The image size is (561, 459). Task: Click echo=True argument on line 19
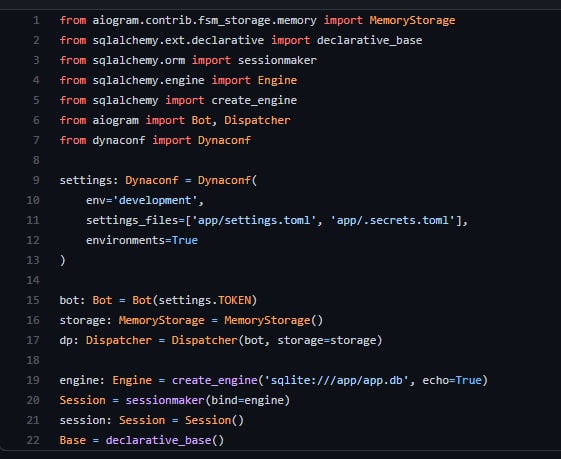(452, 380)
